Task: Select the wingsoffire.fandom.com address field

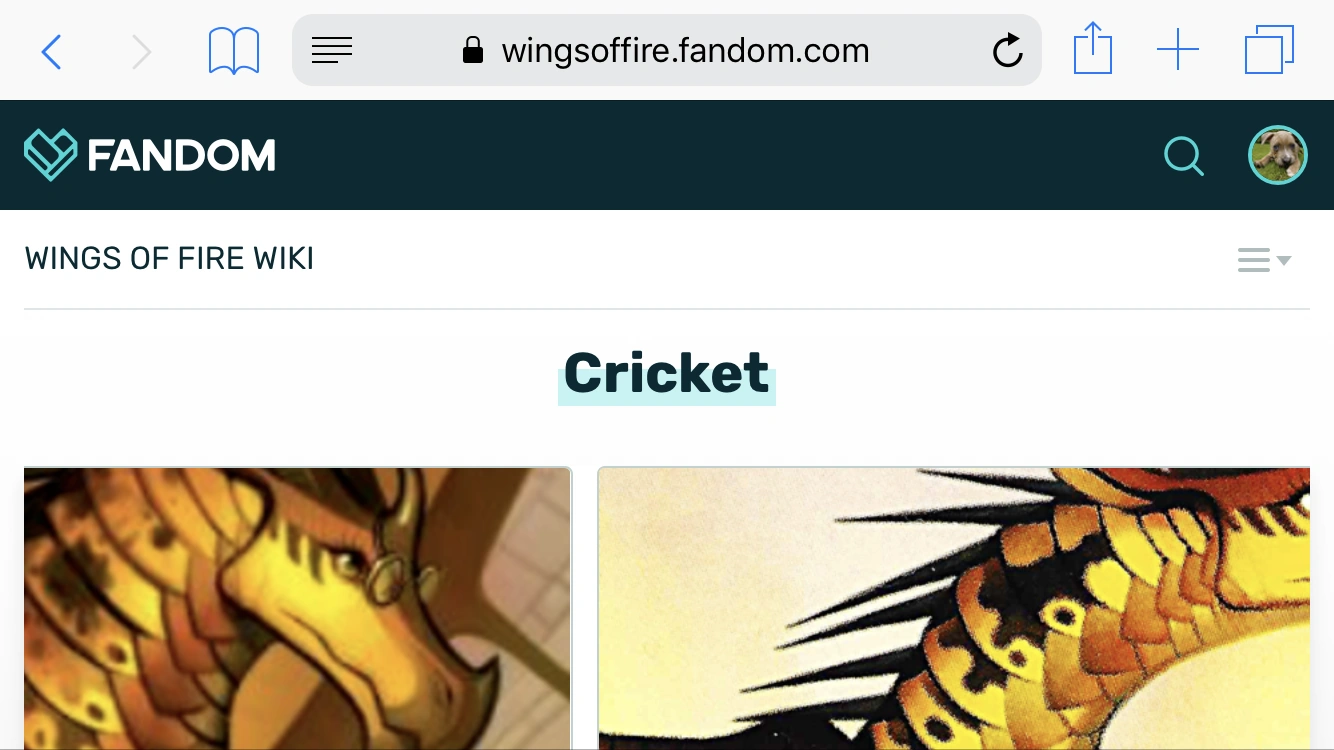Action: [x=667, y=50]
